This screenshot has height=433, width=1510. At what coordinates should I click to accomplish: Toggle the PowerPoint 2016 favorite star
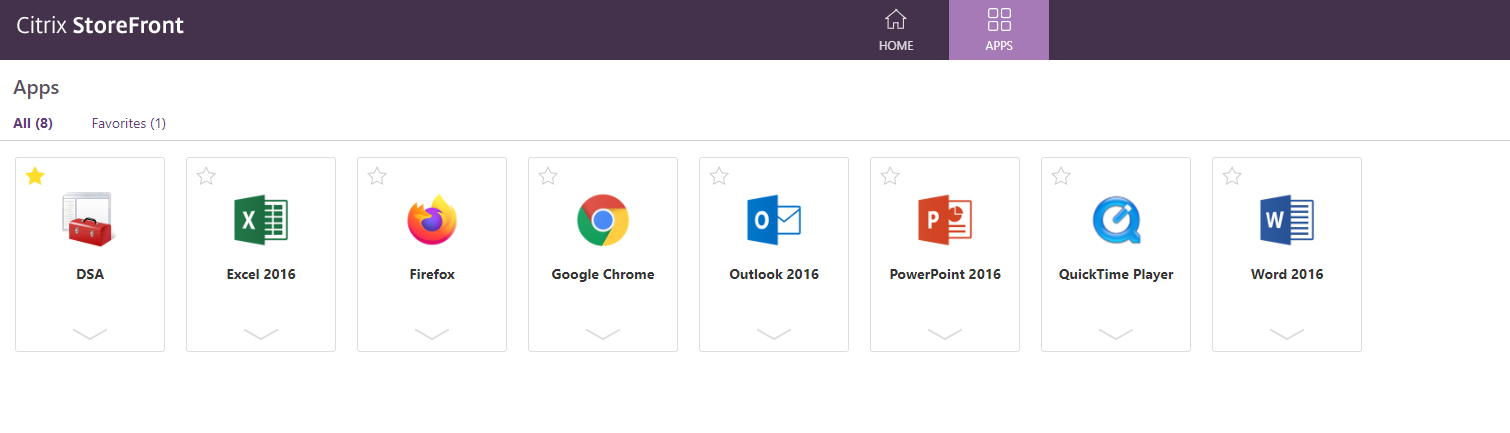(890, 176)
